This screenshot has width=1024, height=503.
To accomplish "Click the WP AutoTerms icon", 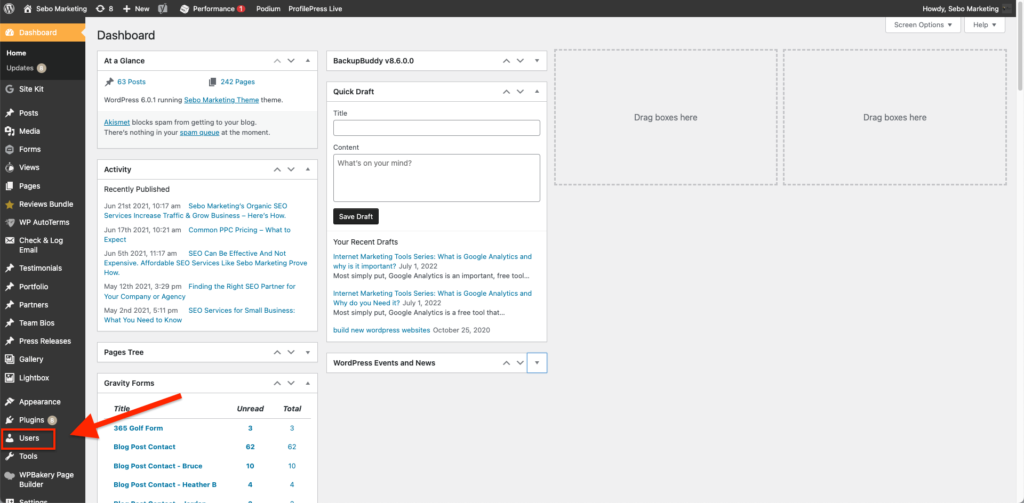I will (x=9, y=222).
